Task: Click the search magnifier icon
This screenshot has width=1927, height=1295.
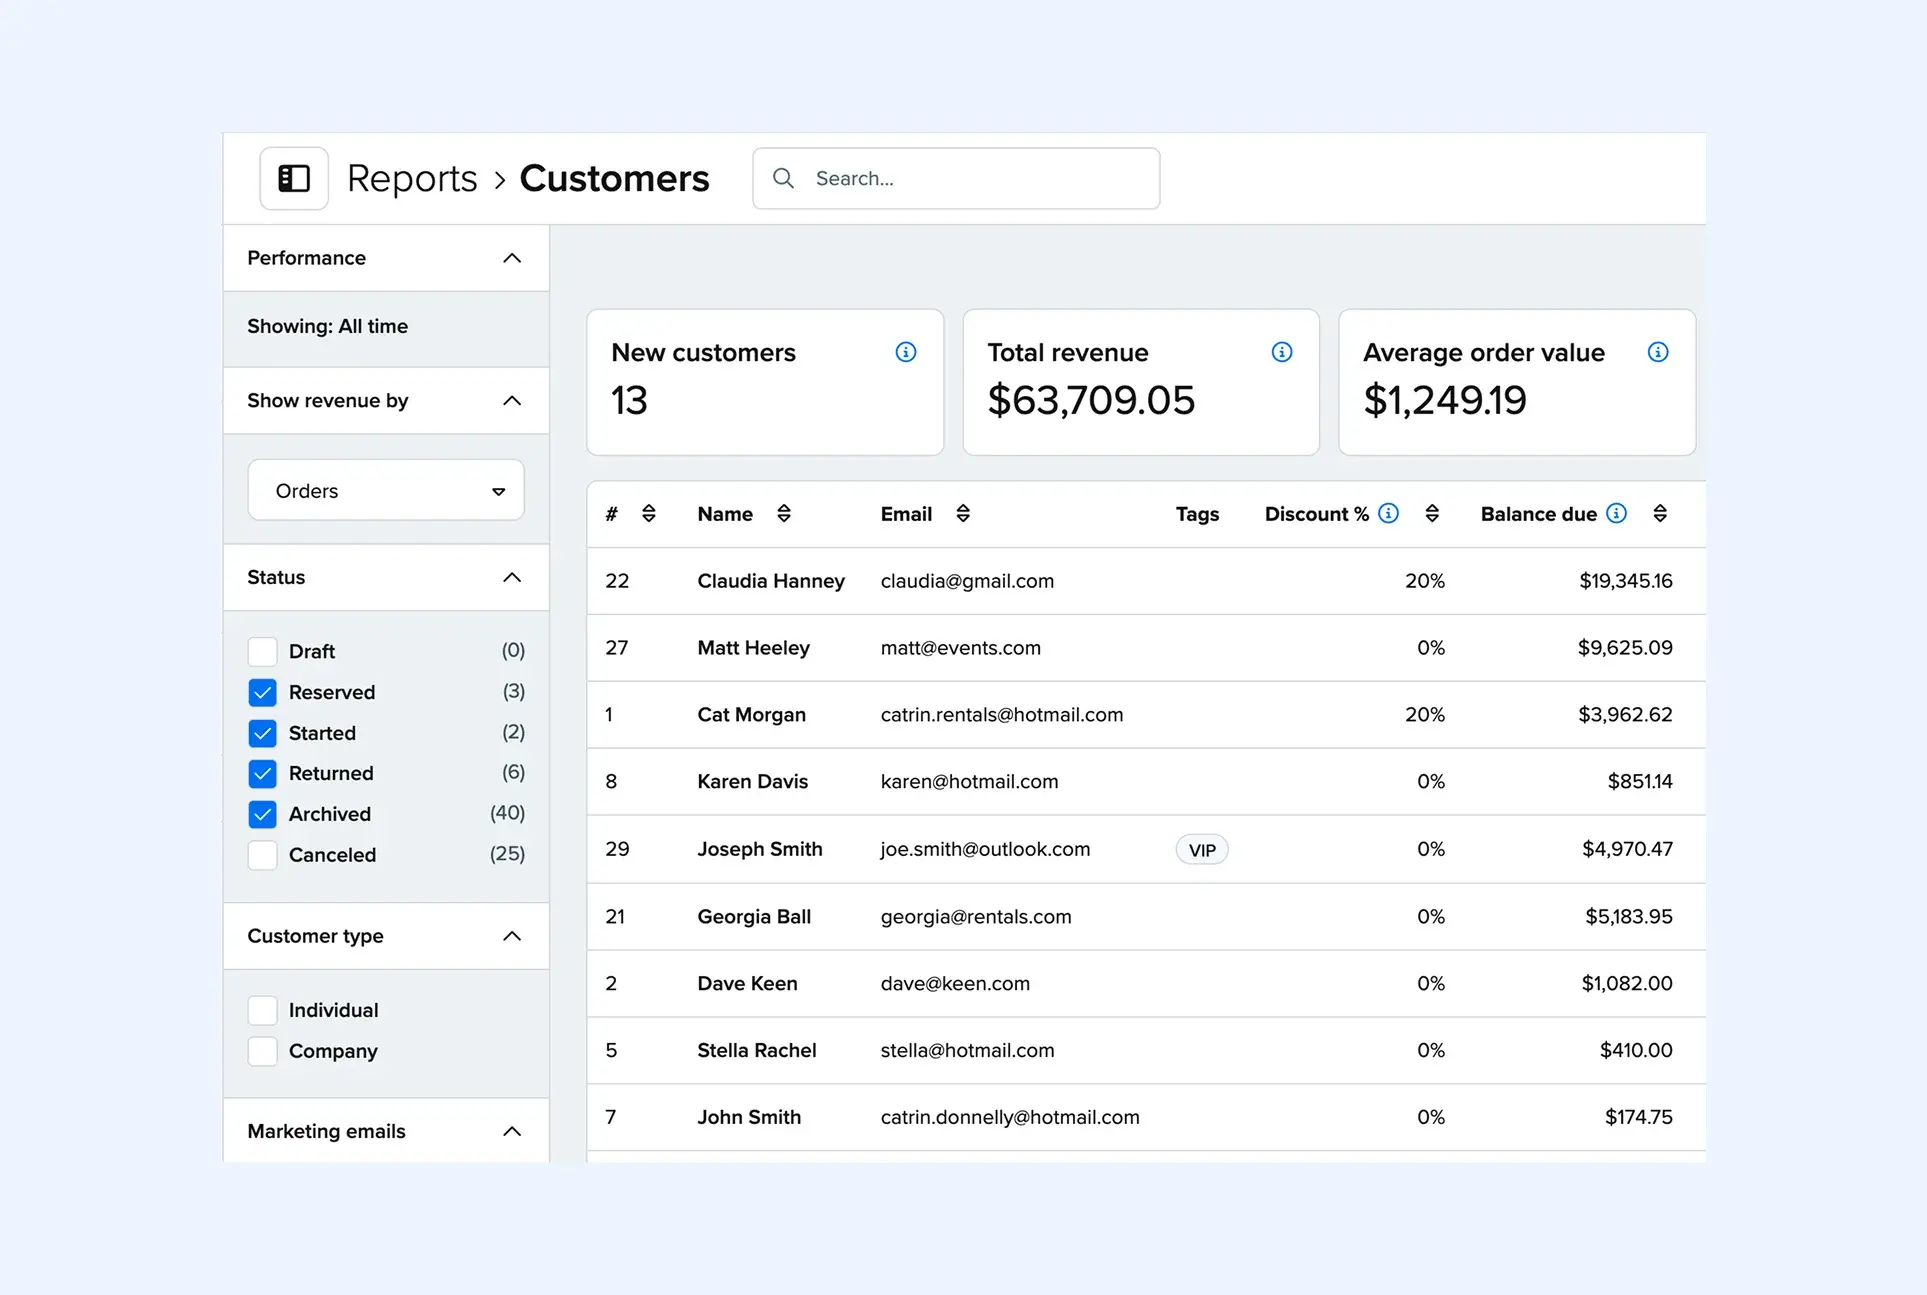Action: (x=784, y=178)
